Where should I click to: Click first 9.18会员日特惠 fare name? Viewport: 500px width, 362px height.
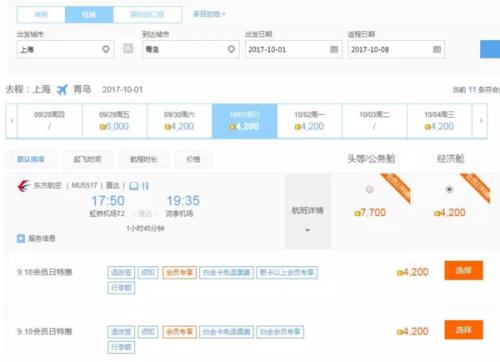coord(45,272)
